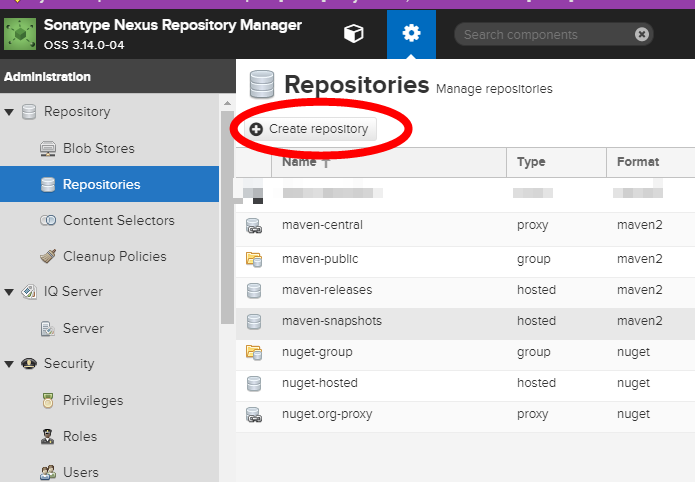Click the Roles person icon

(47, 436)
